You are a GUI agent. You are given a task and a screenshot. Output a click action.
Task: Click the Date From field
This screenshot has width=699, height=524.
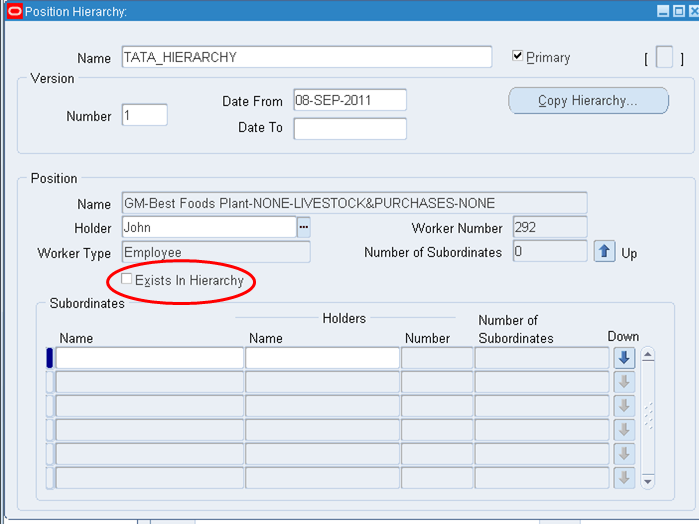pos(350,100)
